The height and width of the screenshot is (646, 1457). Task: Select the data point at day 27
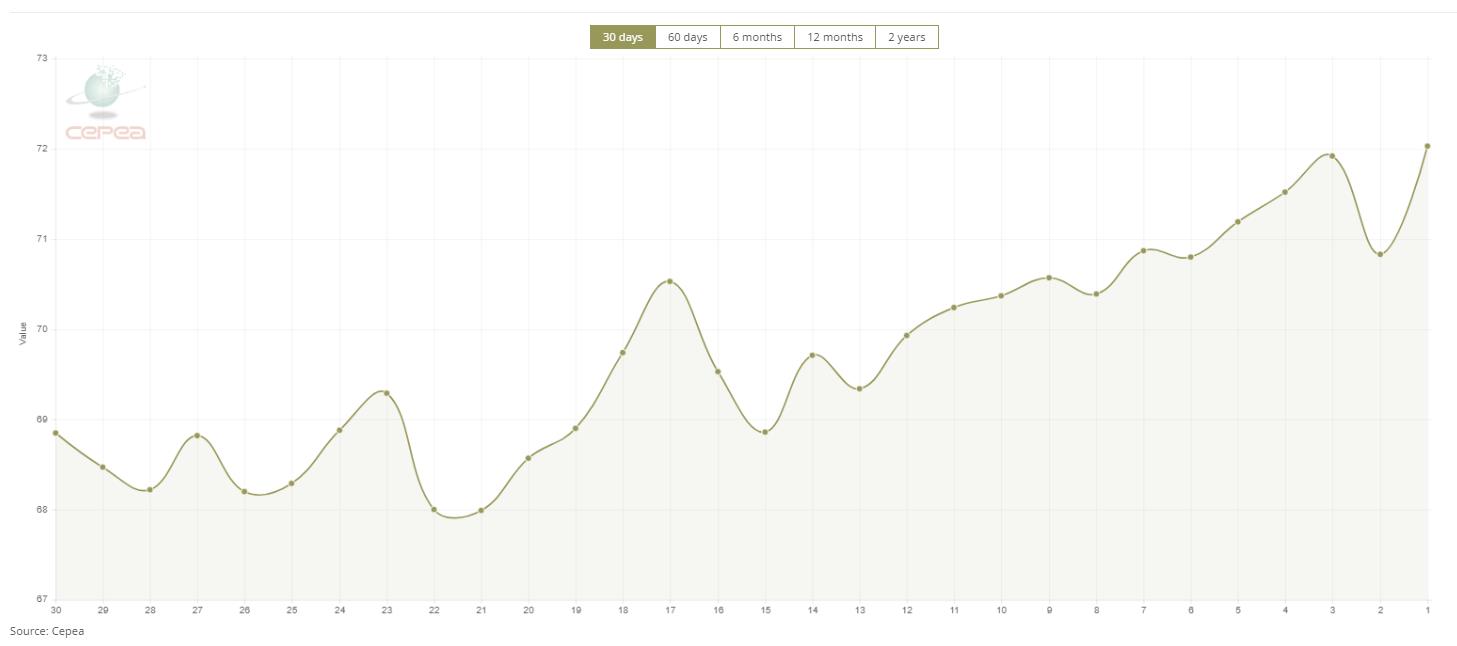pos(197,435)
